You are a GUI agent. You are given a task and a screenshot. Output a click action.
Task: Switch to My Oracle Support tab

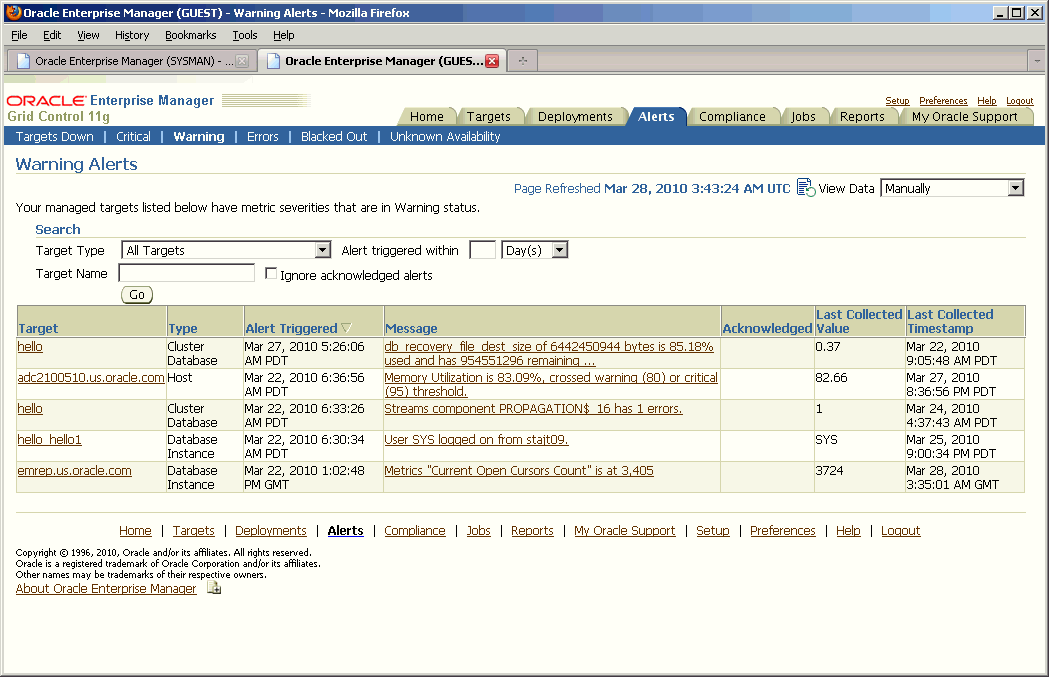(x=964, y=116)
